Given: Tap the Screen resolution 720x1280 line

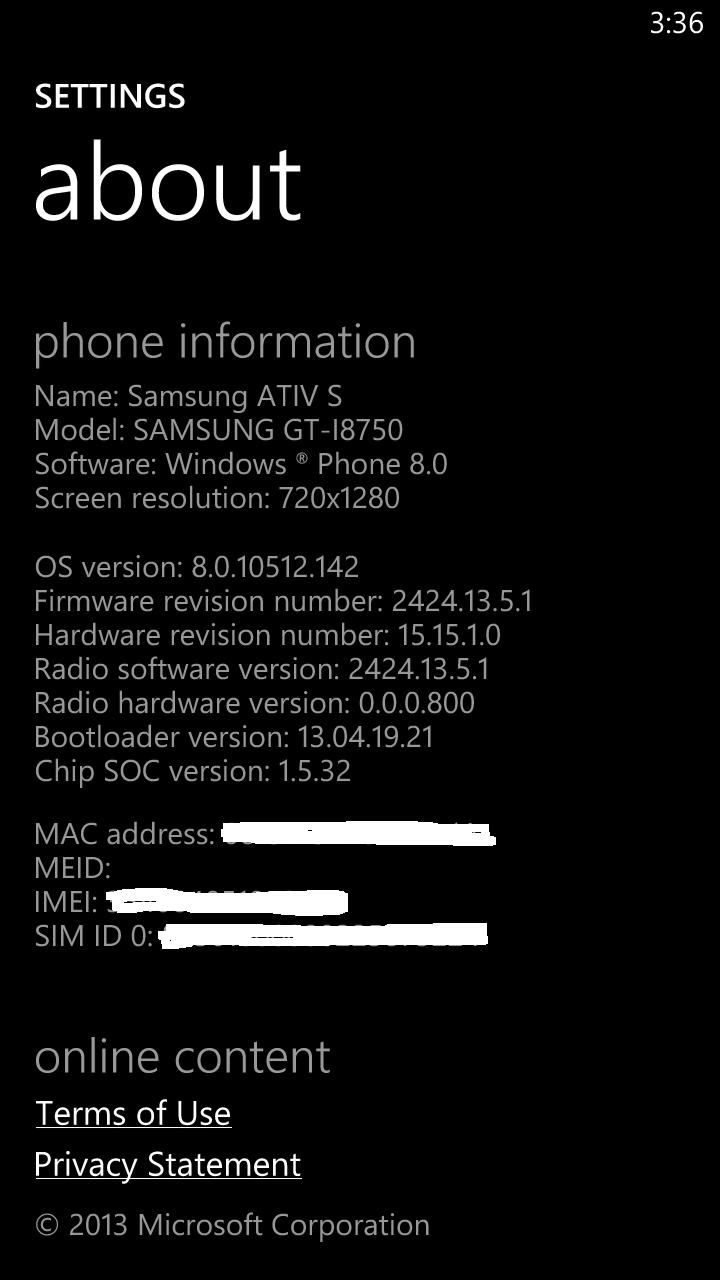Looking at the screenshot, I should [x=217, y=498].
